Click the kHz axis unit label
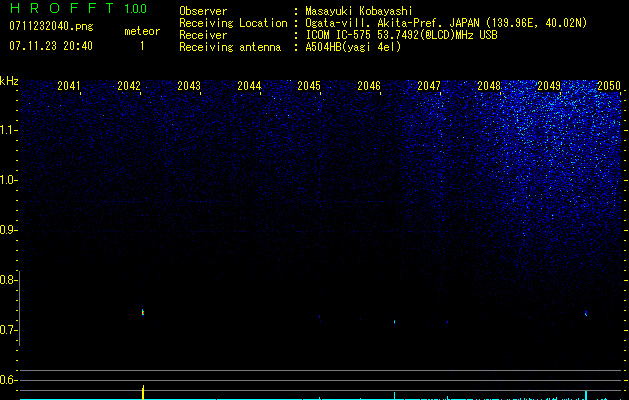The image size is (629, 400). tap(9, 81)
